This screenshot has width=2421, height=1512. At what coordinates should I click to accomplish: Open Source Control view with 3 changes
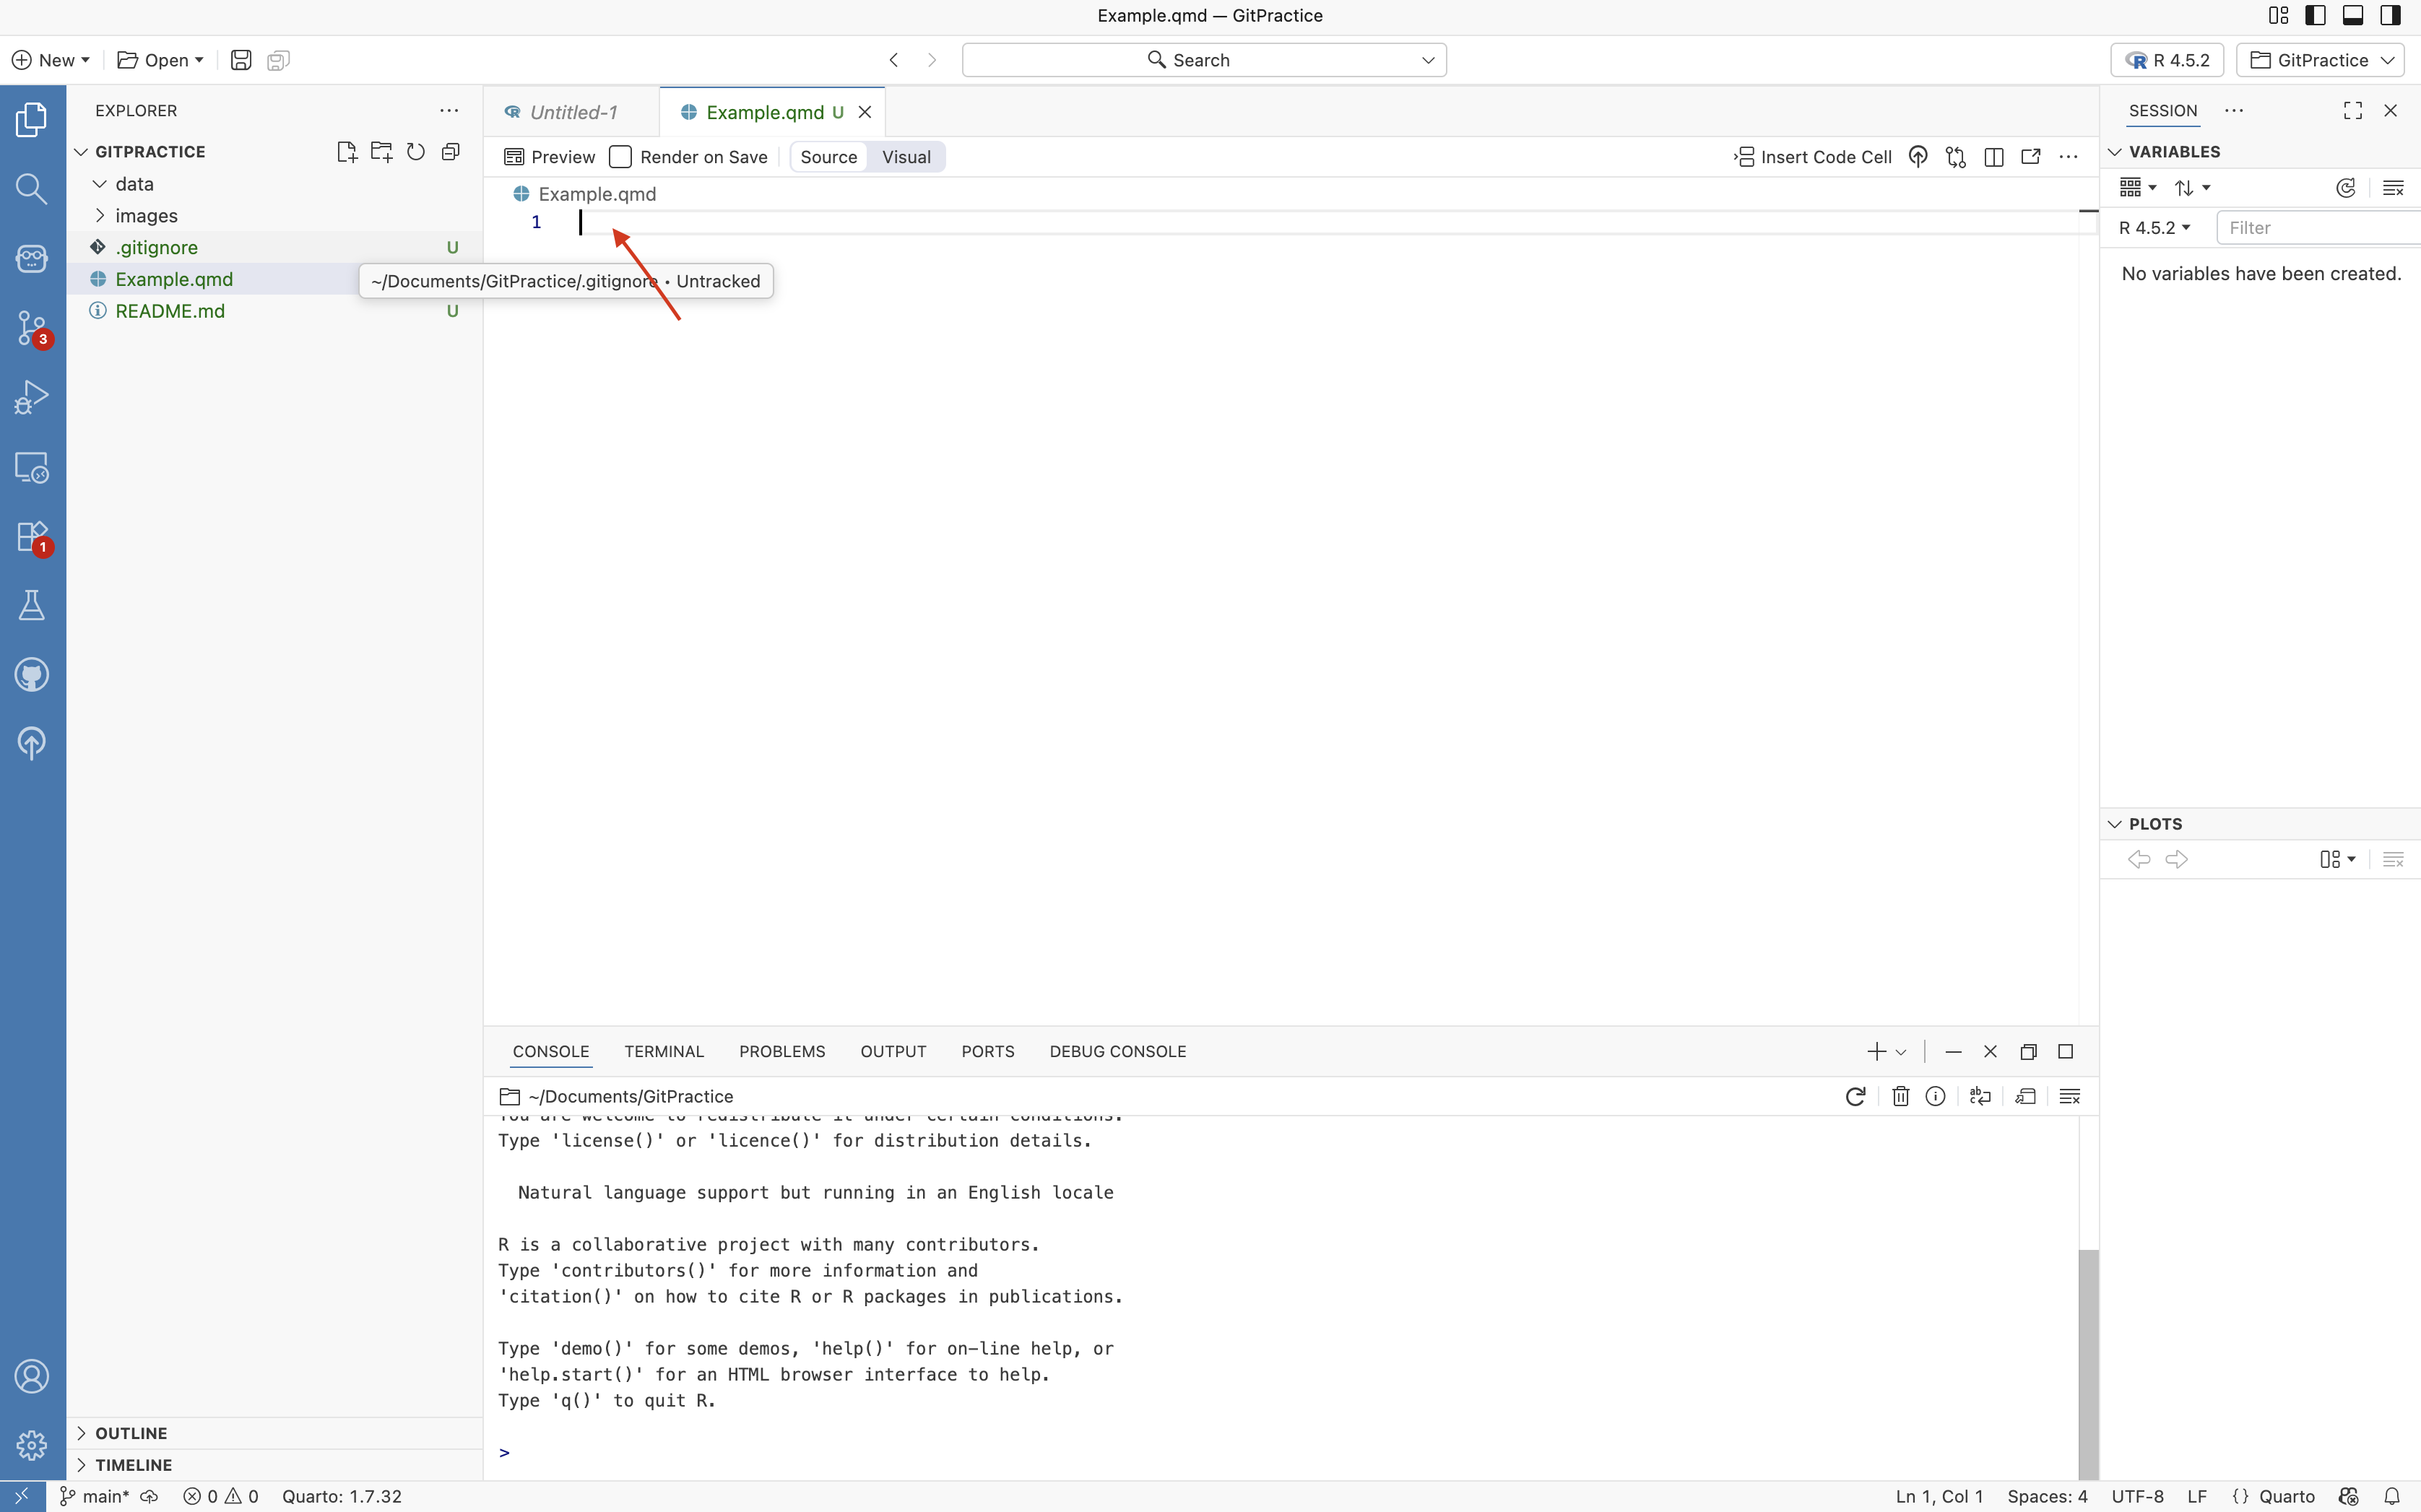click(x=31, y=327)
